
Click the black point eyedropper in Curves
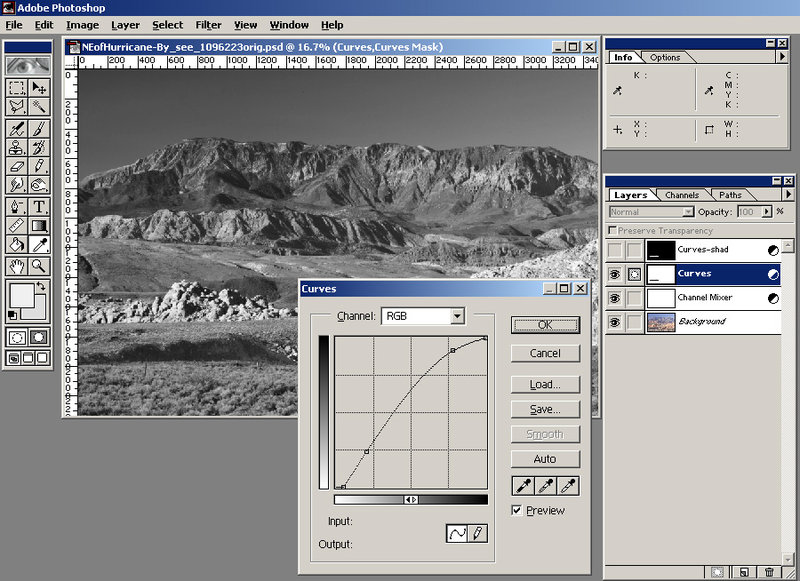pos(523,486)
